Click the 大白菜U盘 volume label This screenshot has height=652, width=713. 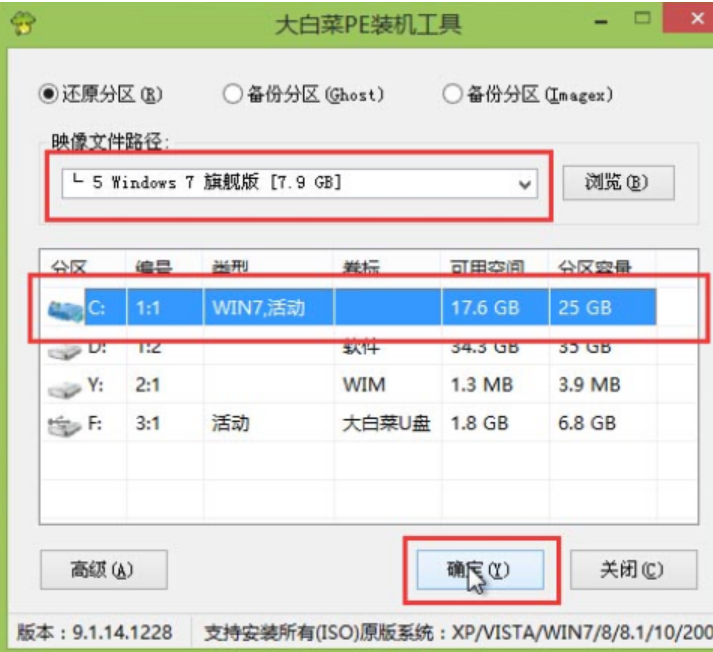click(x=386, y=424)
